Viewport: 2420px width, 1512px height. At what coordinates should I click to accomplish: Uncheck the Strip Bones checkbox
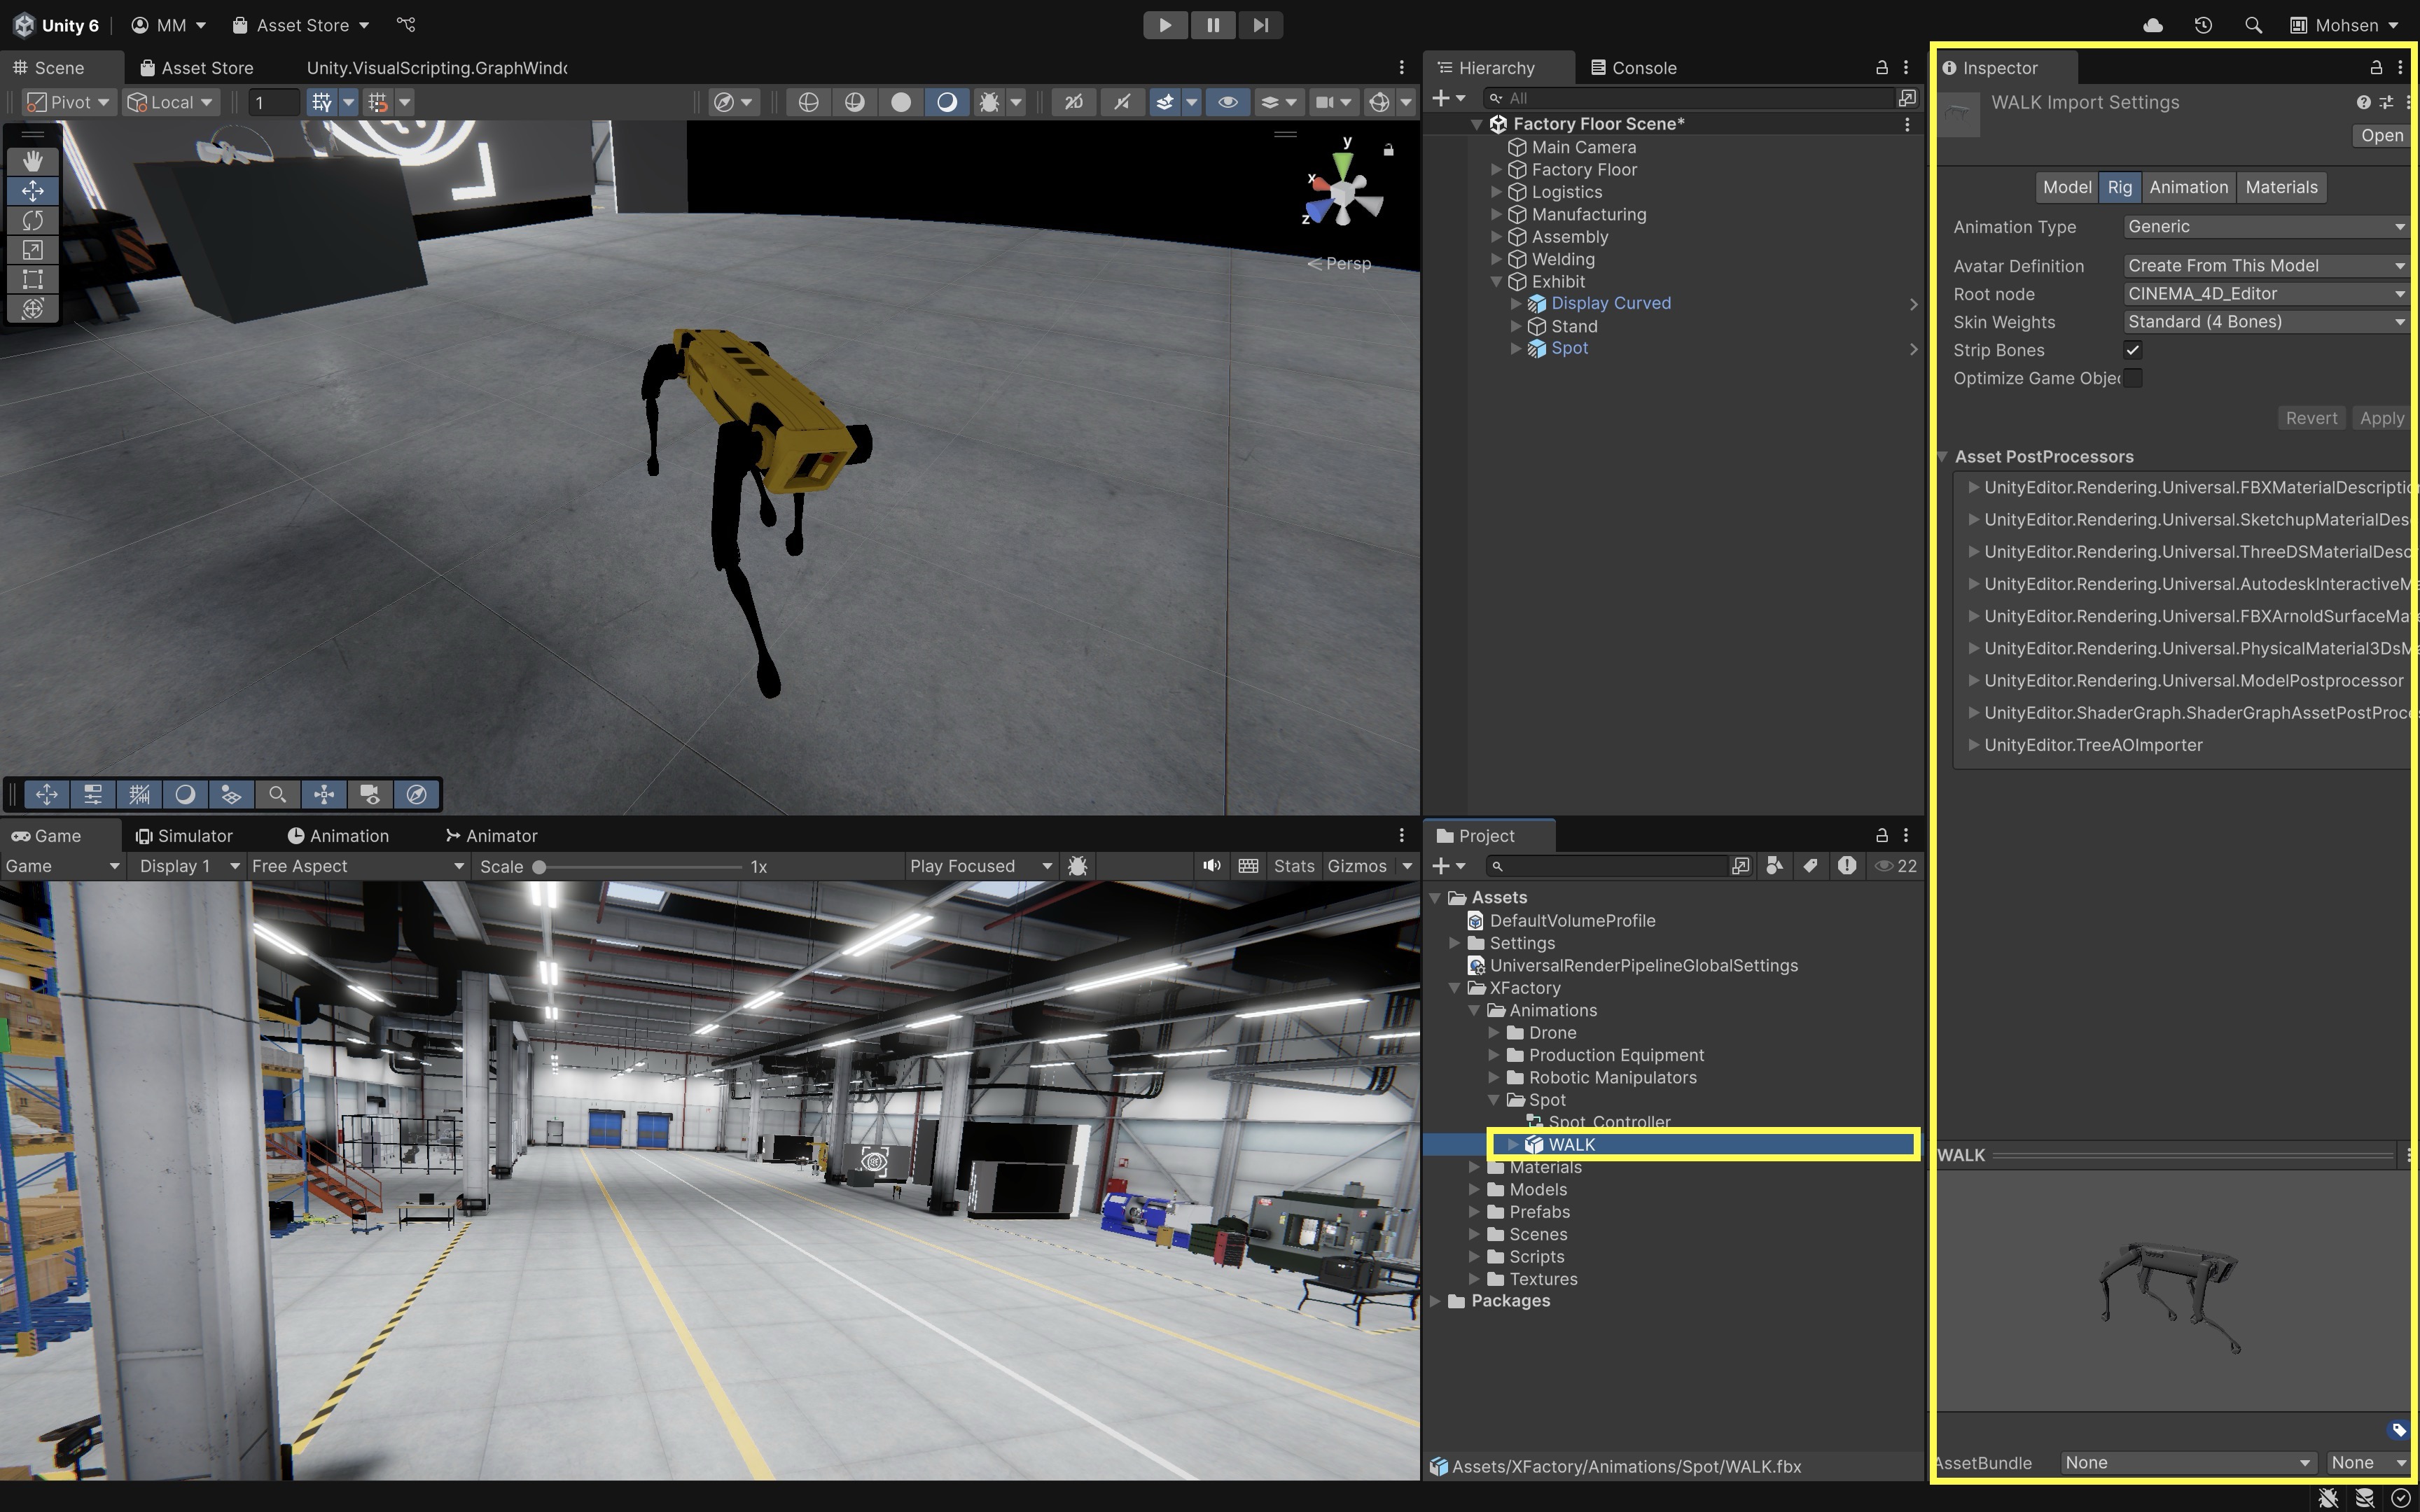[x=2132, y=350]
